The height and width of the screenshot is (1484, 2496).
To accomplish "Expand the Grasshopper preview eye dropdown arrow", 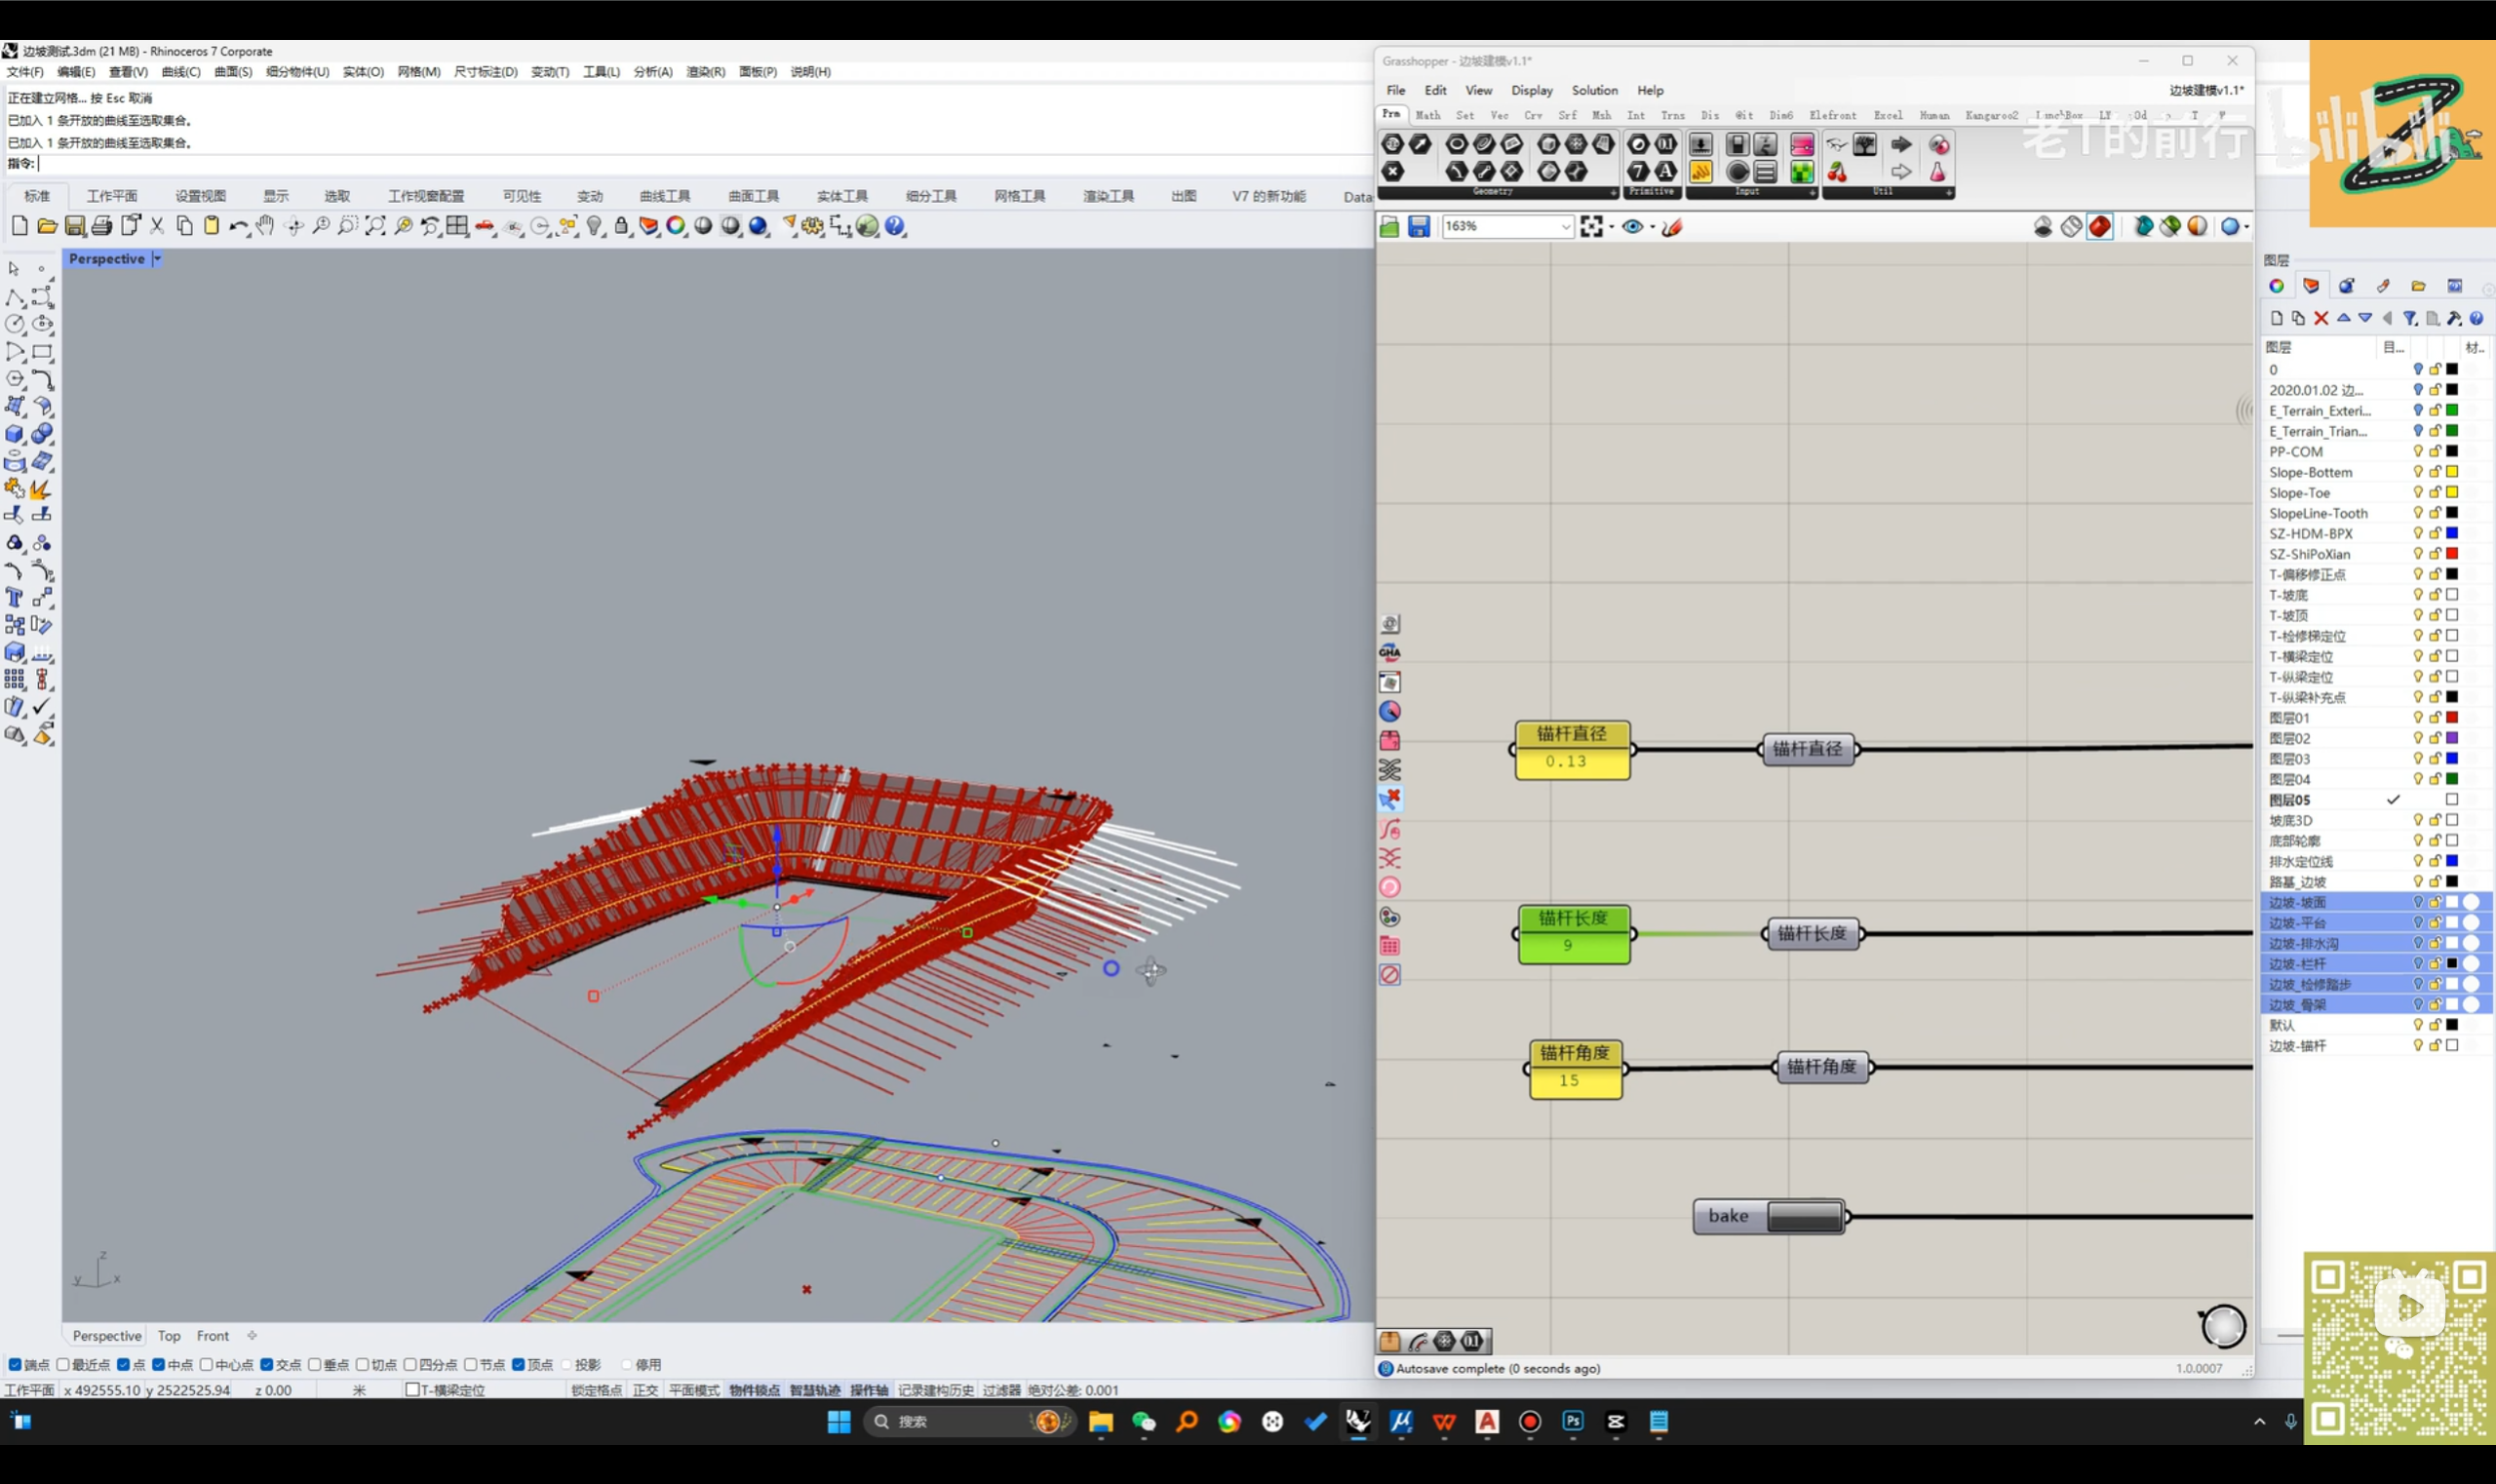I will (x=1652, y=227).
